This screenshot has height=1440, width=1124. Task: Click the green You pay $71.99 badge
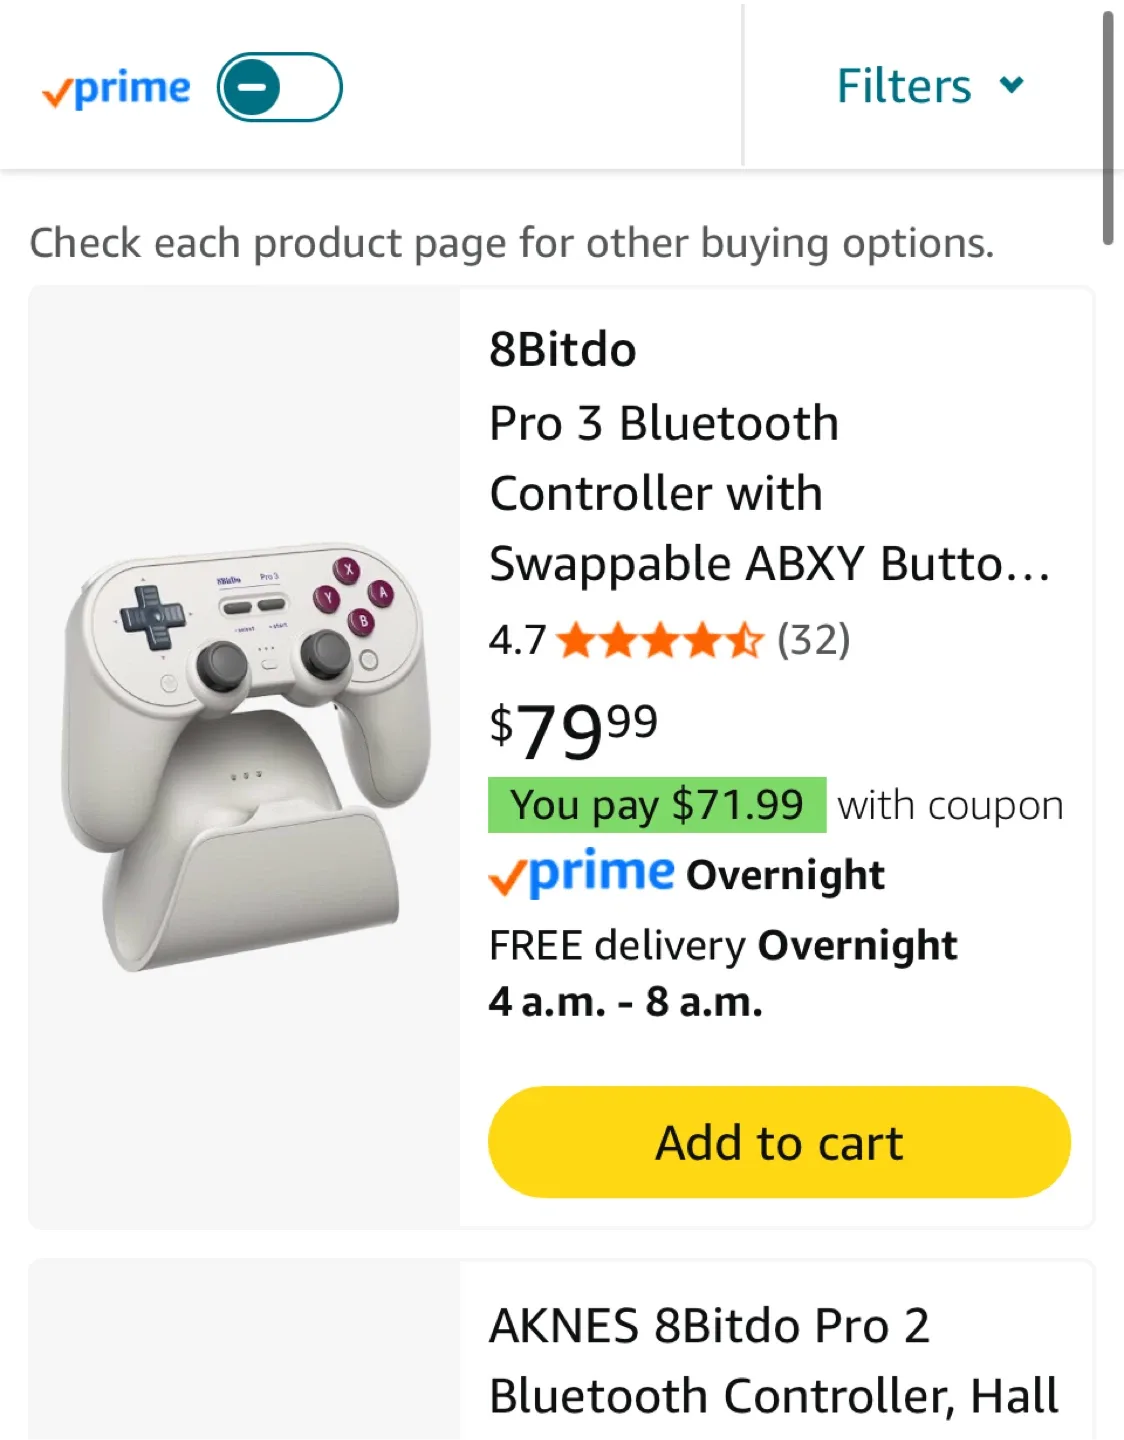pos(657,805)
